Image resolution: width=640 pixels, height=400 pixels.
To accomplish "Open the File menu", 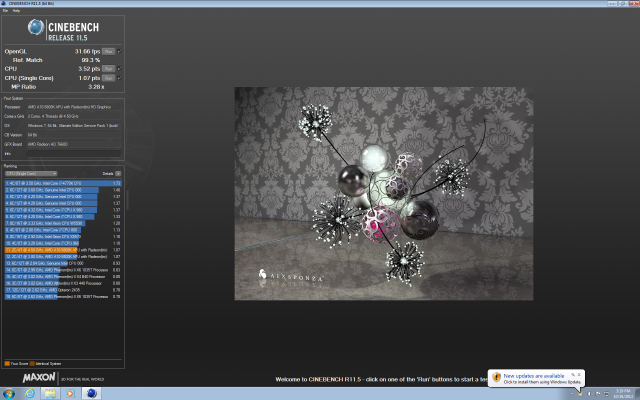I will coord(5,11).
